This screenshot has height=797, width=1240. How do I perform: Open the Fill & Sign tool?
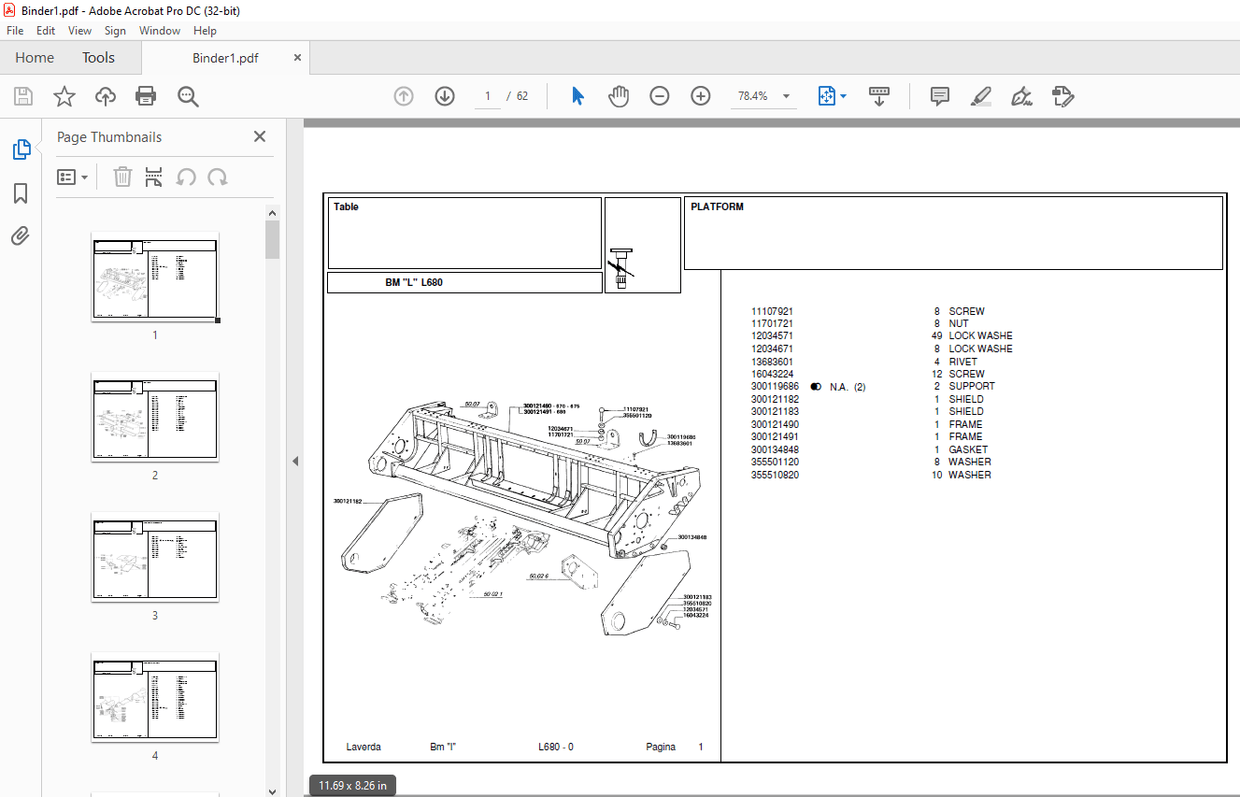[x=1021, y=95]
